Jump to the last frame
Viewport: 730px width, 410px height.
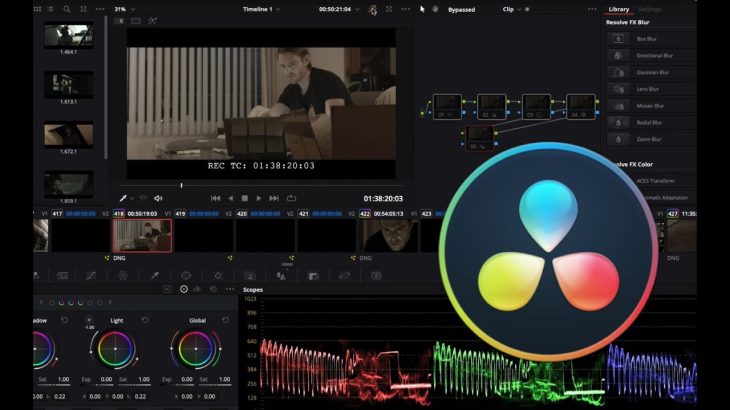click(x=274, y=198)
